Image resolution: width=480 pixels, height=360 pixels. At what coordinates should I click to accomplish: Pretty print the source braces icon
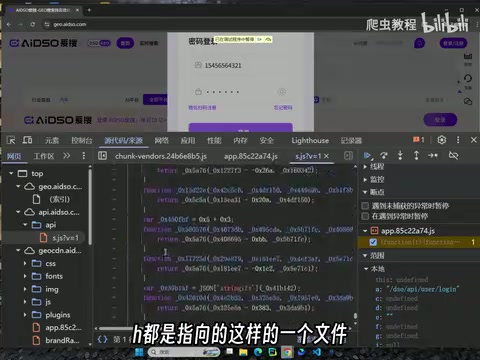[x=102, y=339]
